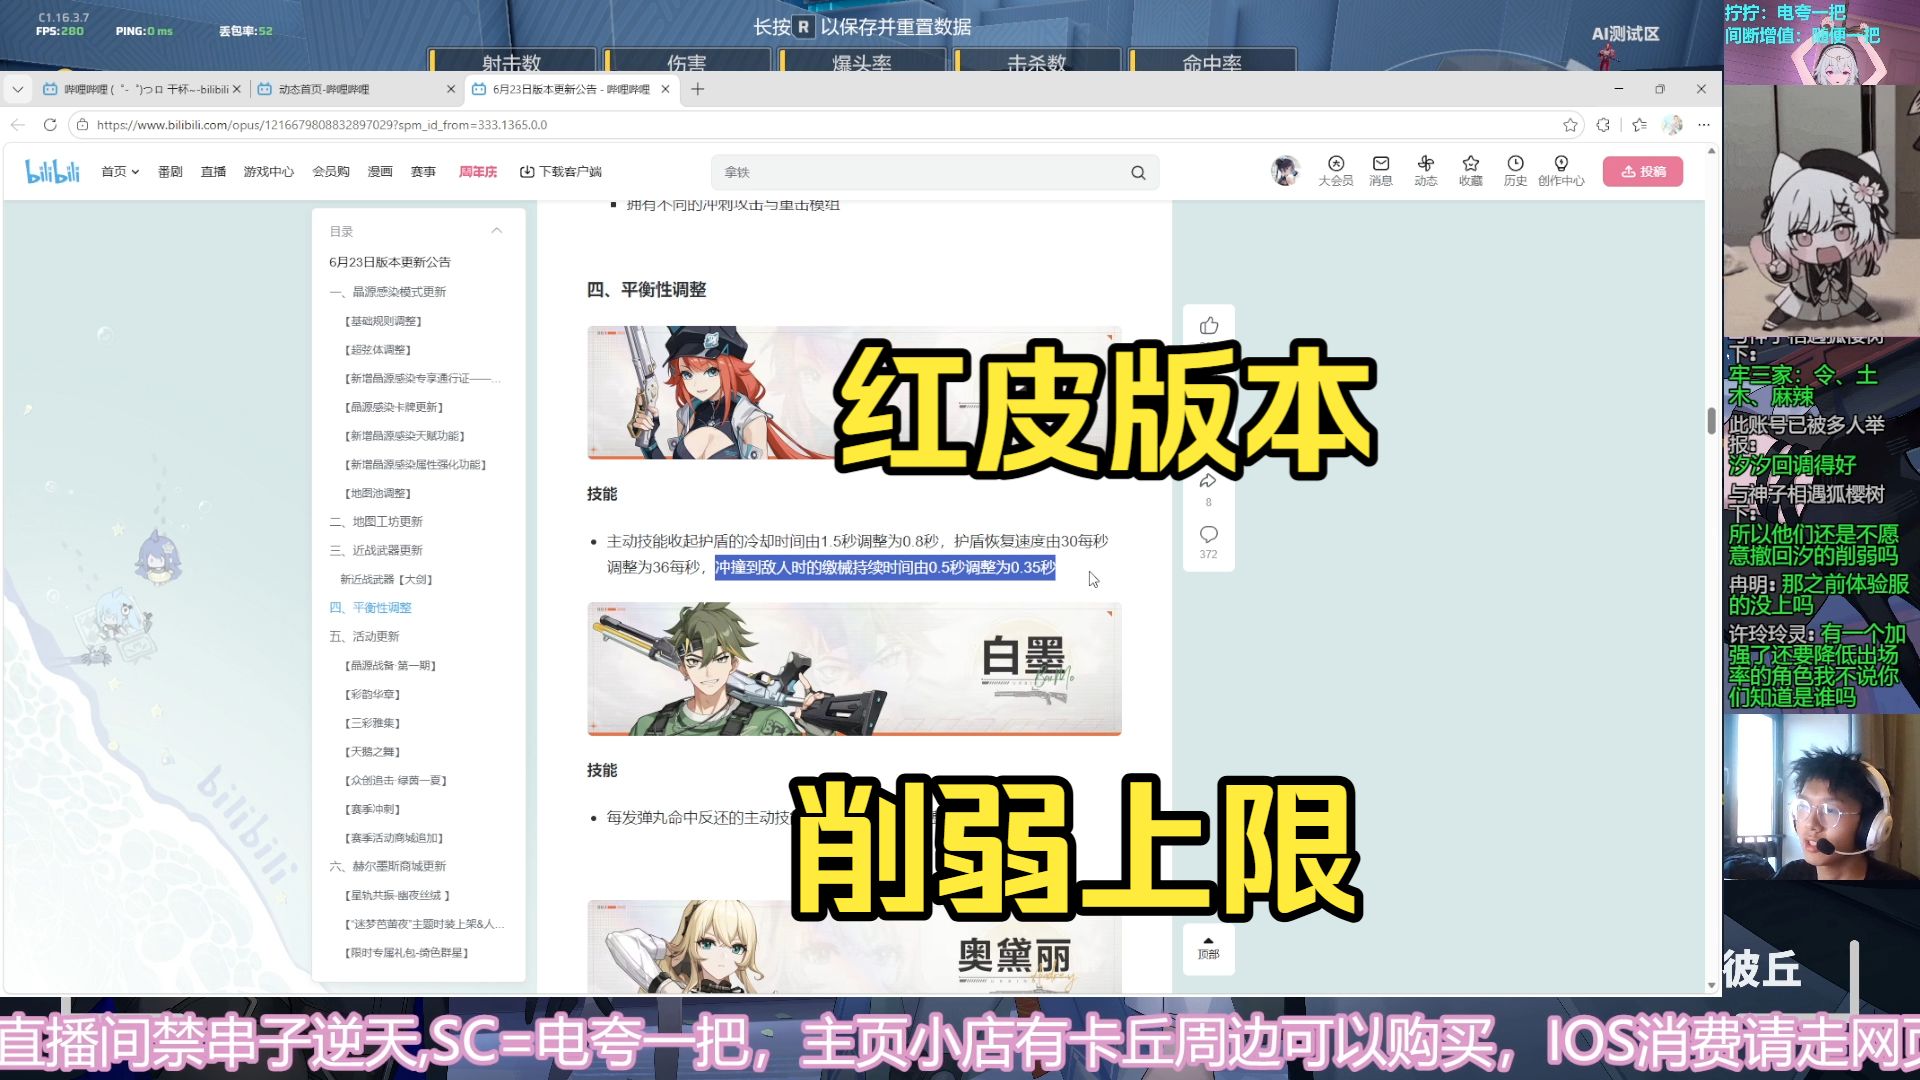Expand the 首页 dropdown menu
Image resolution: width=1920 pixels, height=1080 pixels.
point(120,172)
